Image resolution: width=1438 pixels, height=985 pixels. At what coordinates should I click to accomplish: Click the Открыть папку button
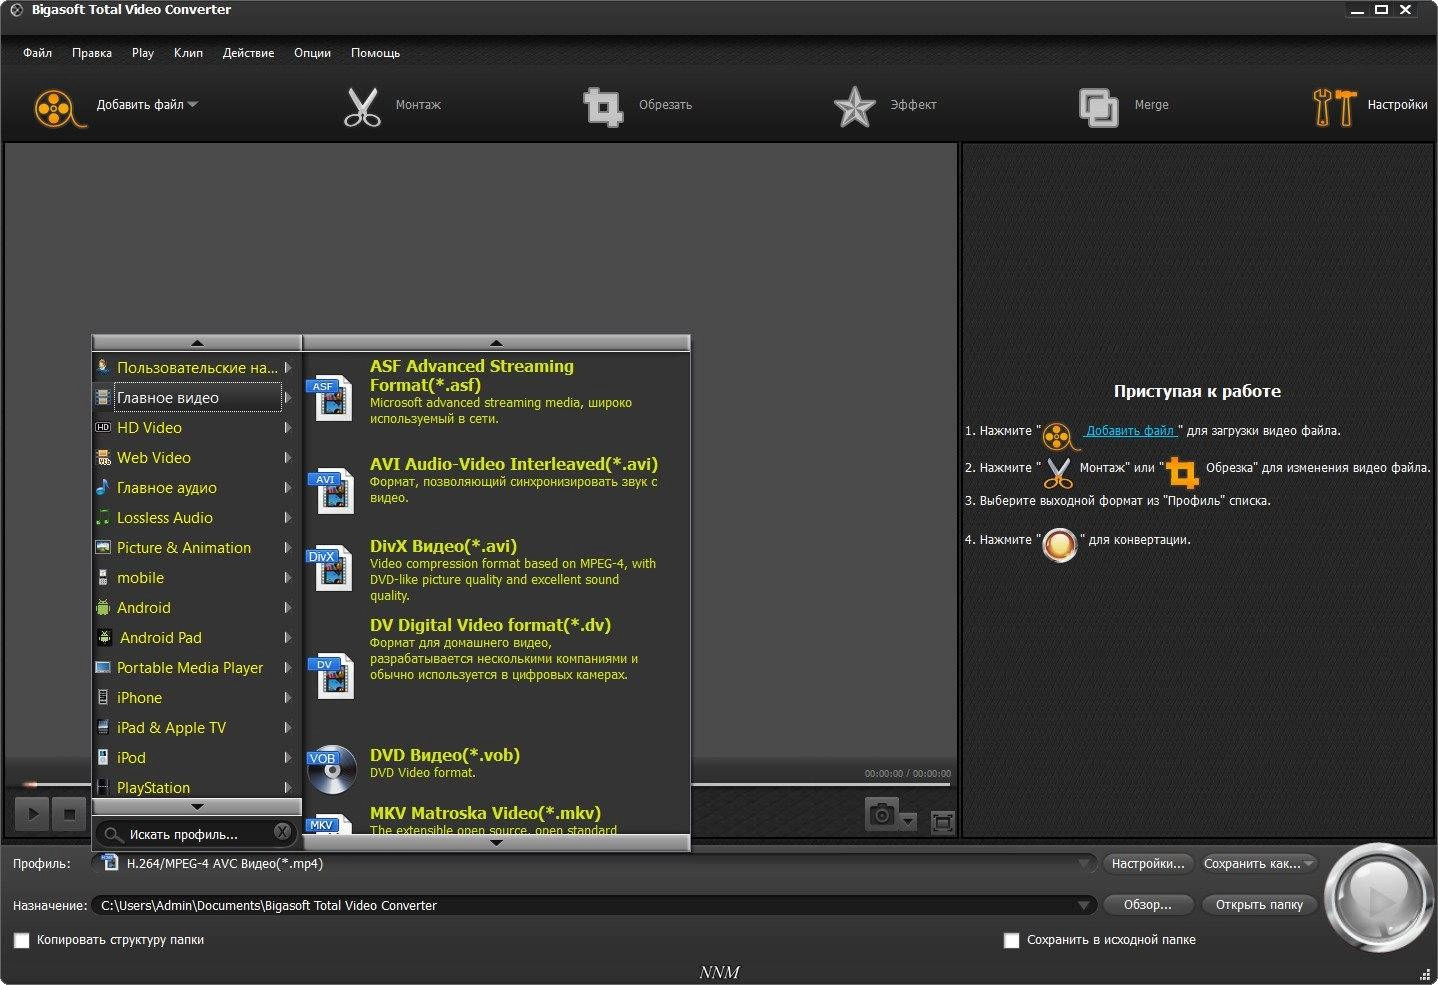[x=1259, y=905]
